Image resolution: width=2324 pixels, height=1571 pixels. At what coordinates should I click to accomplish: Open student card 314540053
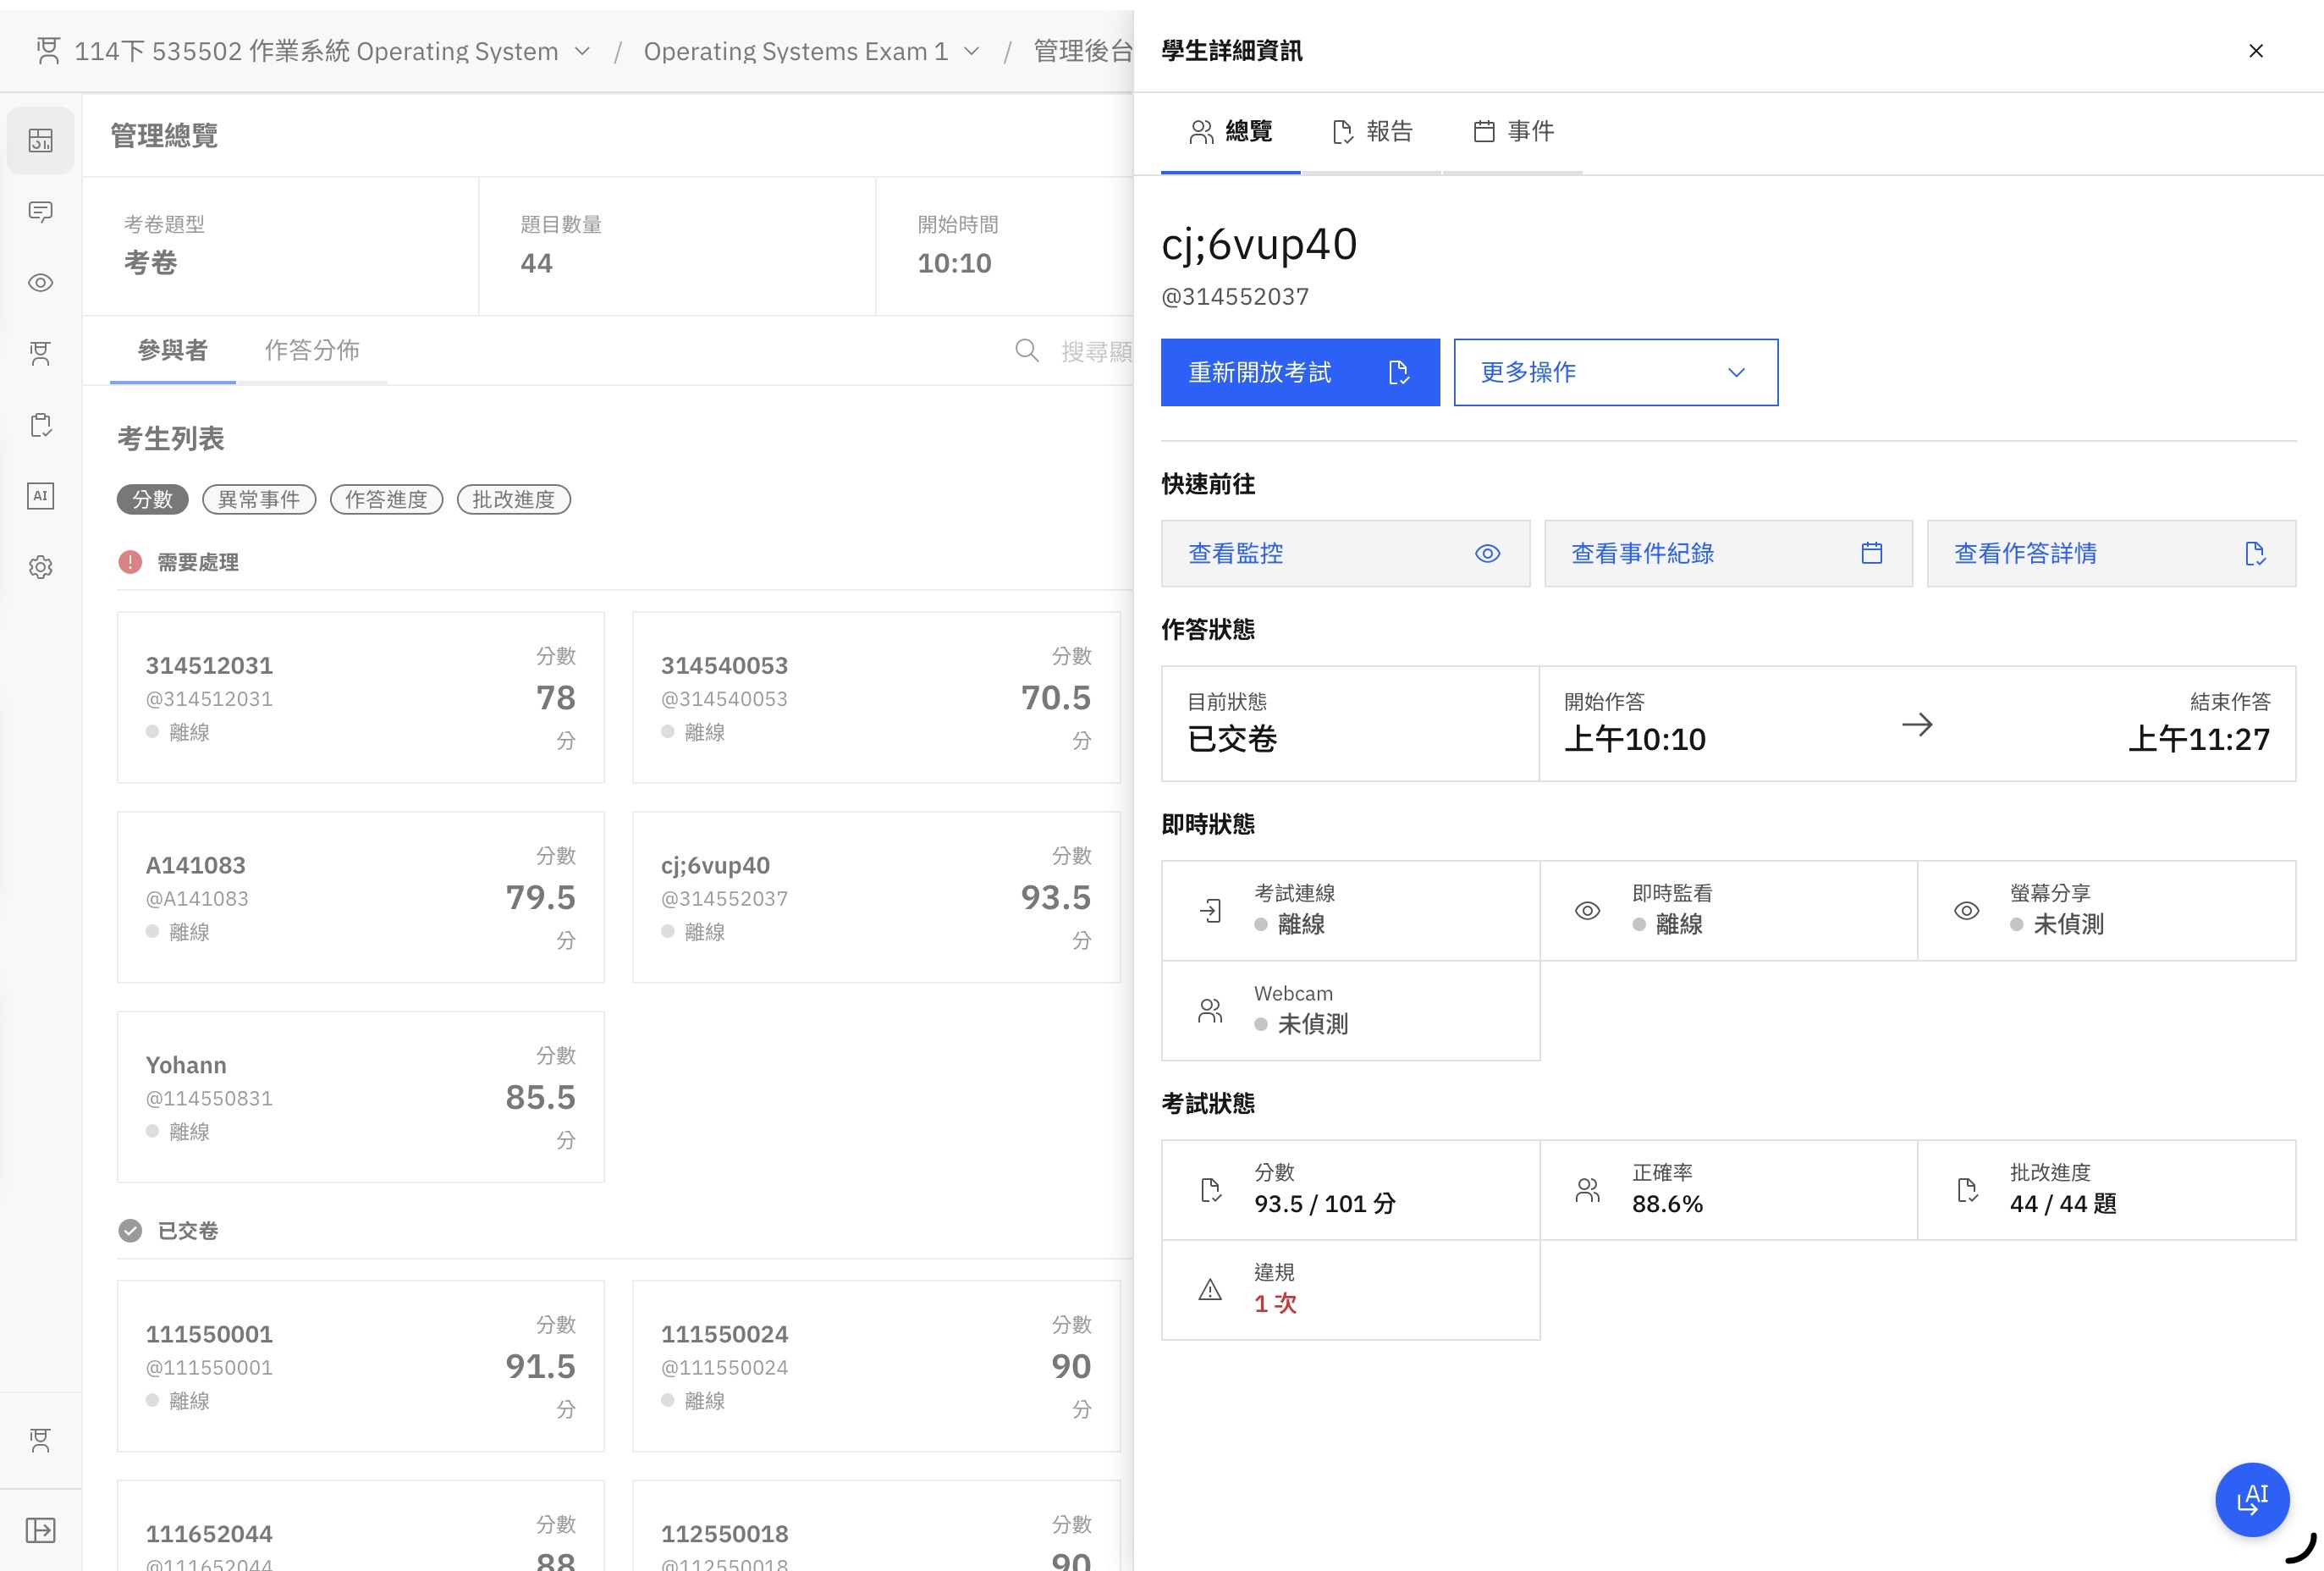pyautogui.click(x=876, y=697)
